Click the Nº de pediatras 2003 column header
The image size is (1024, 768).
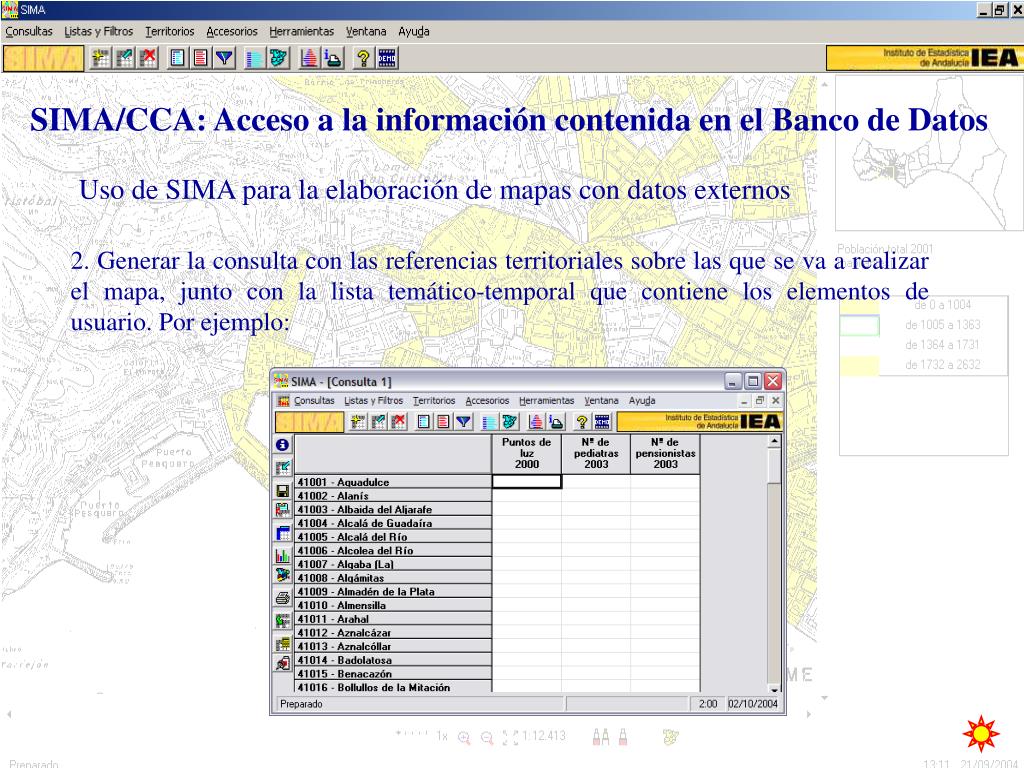click(596, 453)
